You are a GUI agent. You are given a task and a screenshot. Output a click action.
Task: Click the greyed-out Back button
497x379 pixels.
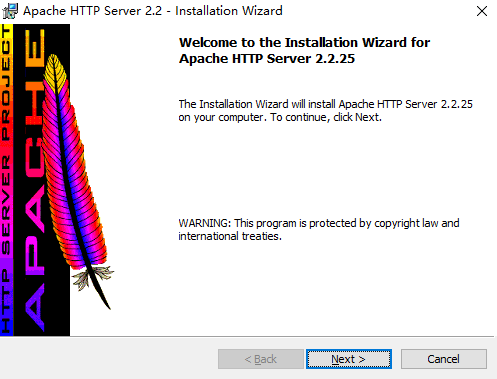click(x=261, y=359)
